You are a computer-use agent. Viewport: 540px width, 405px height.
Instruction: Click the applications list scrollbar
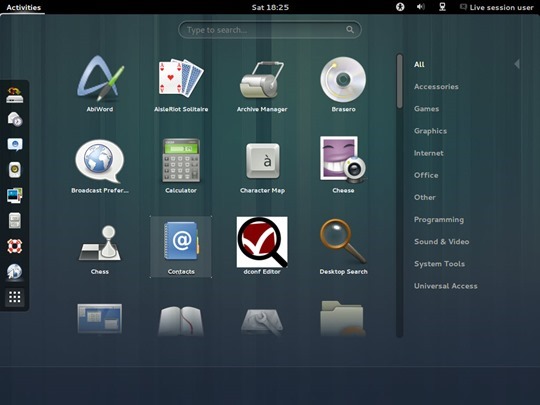pos(399,195)
